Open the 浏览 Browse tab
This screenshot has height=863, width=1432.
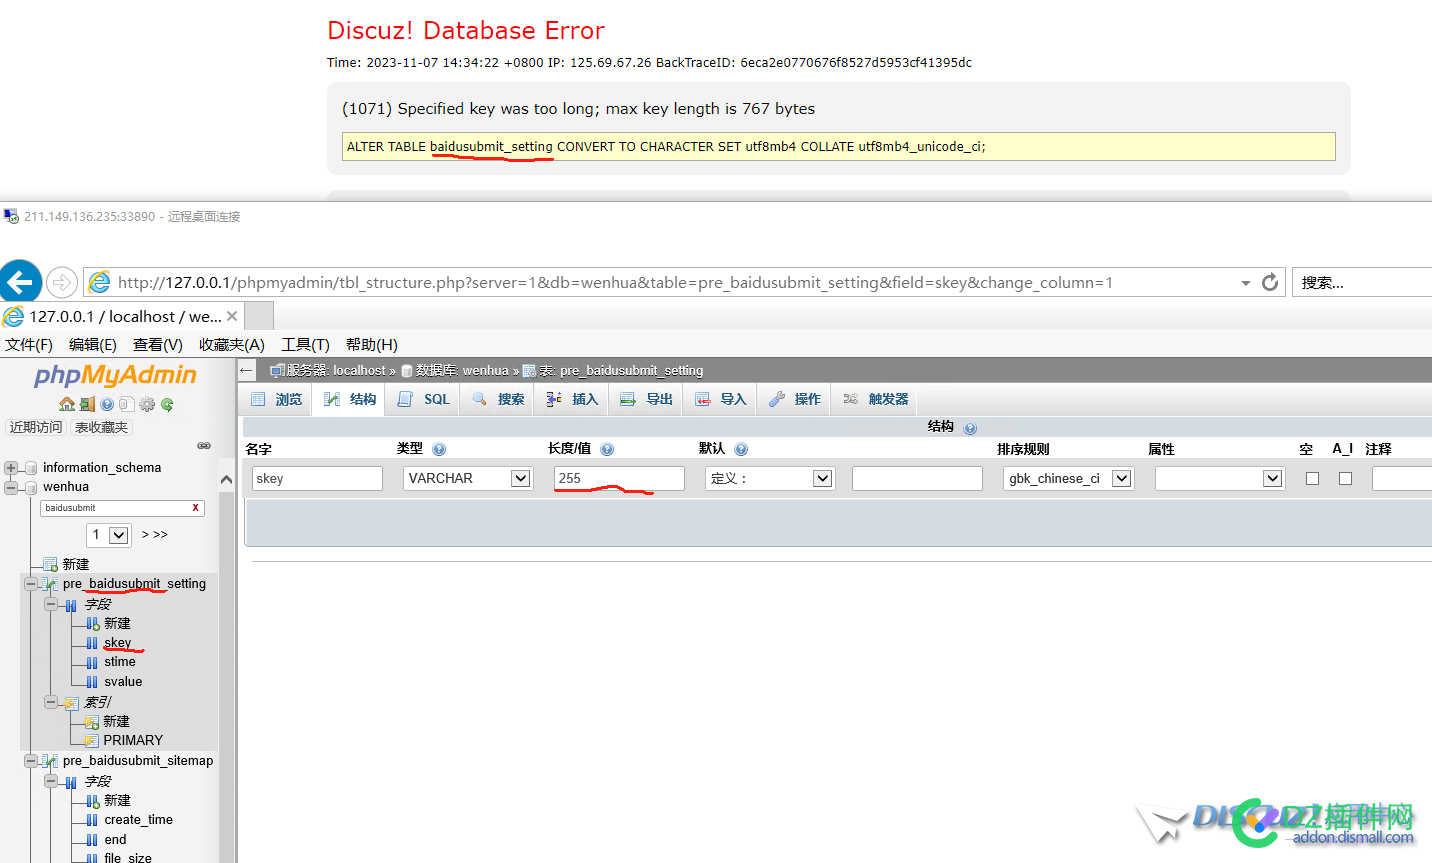pos(277,399)
